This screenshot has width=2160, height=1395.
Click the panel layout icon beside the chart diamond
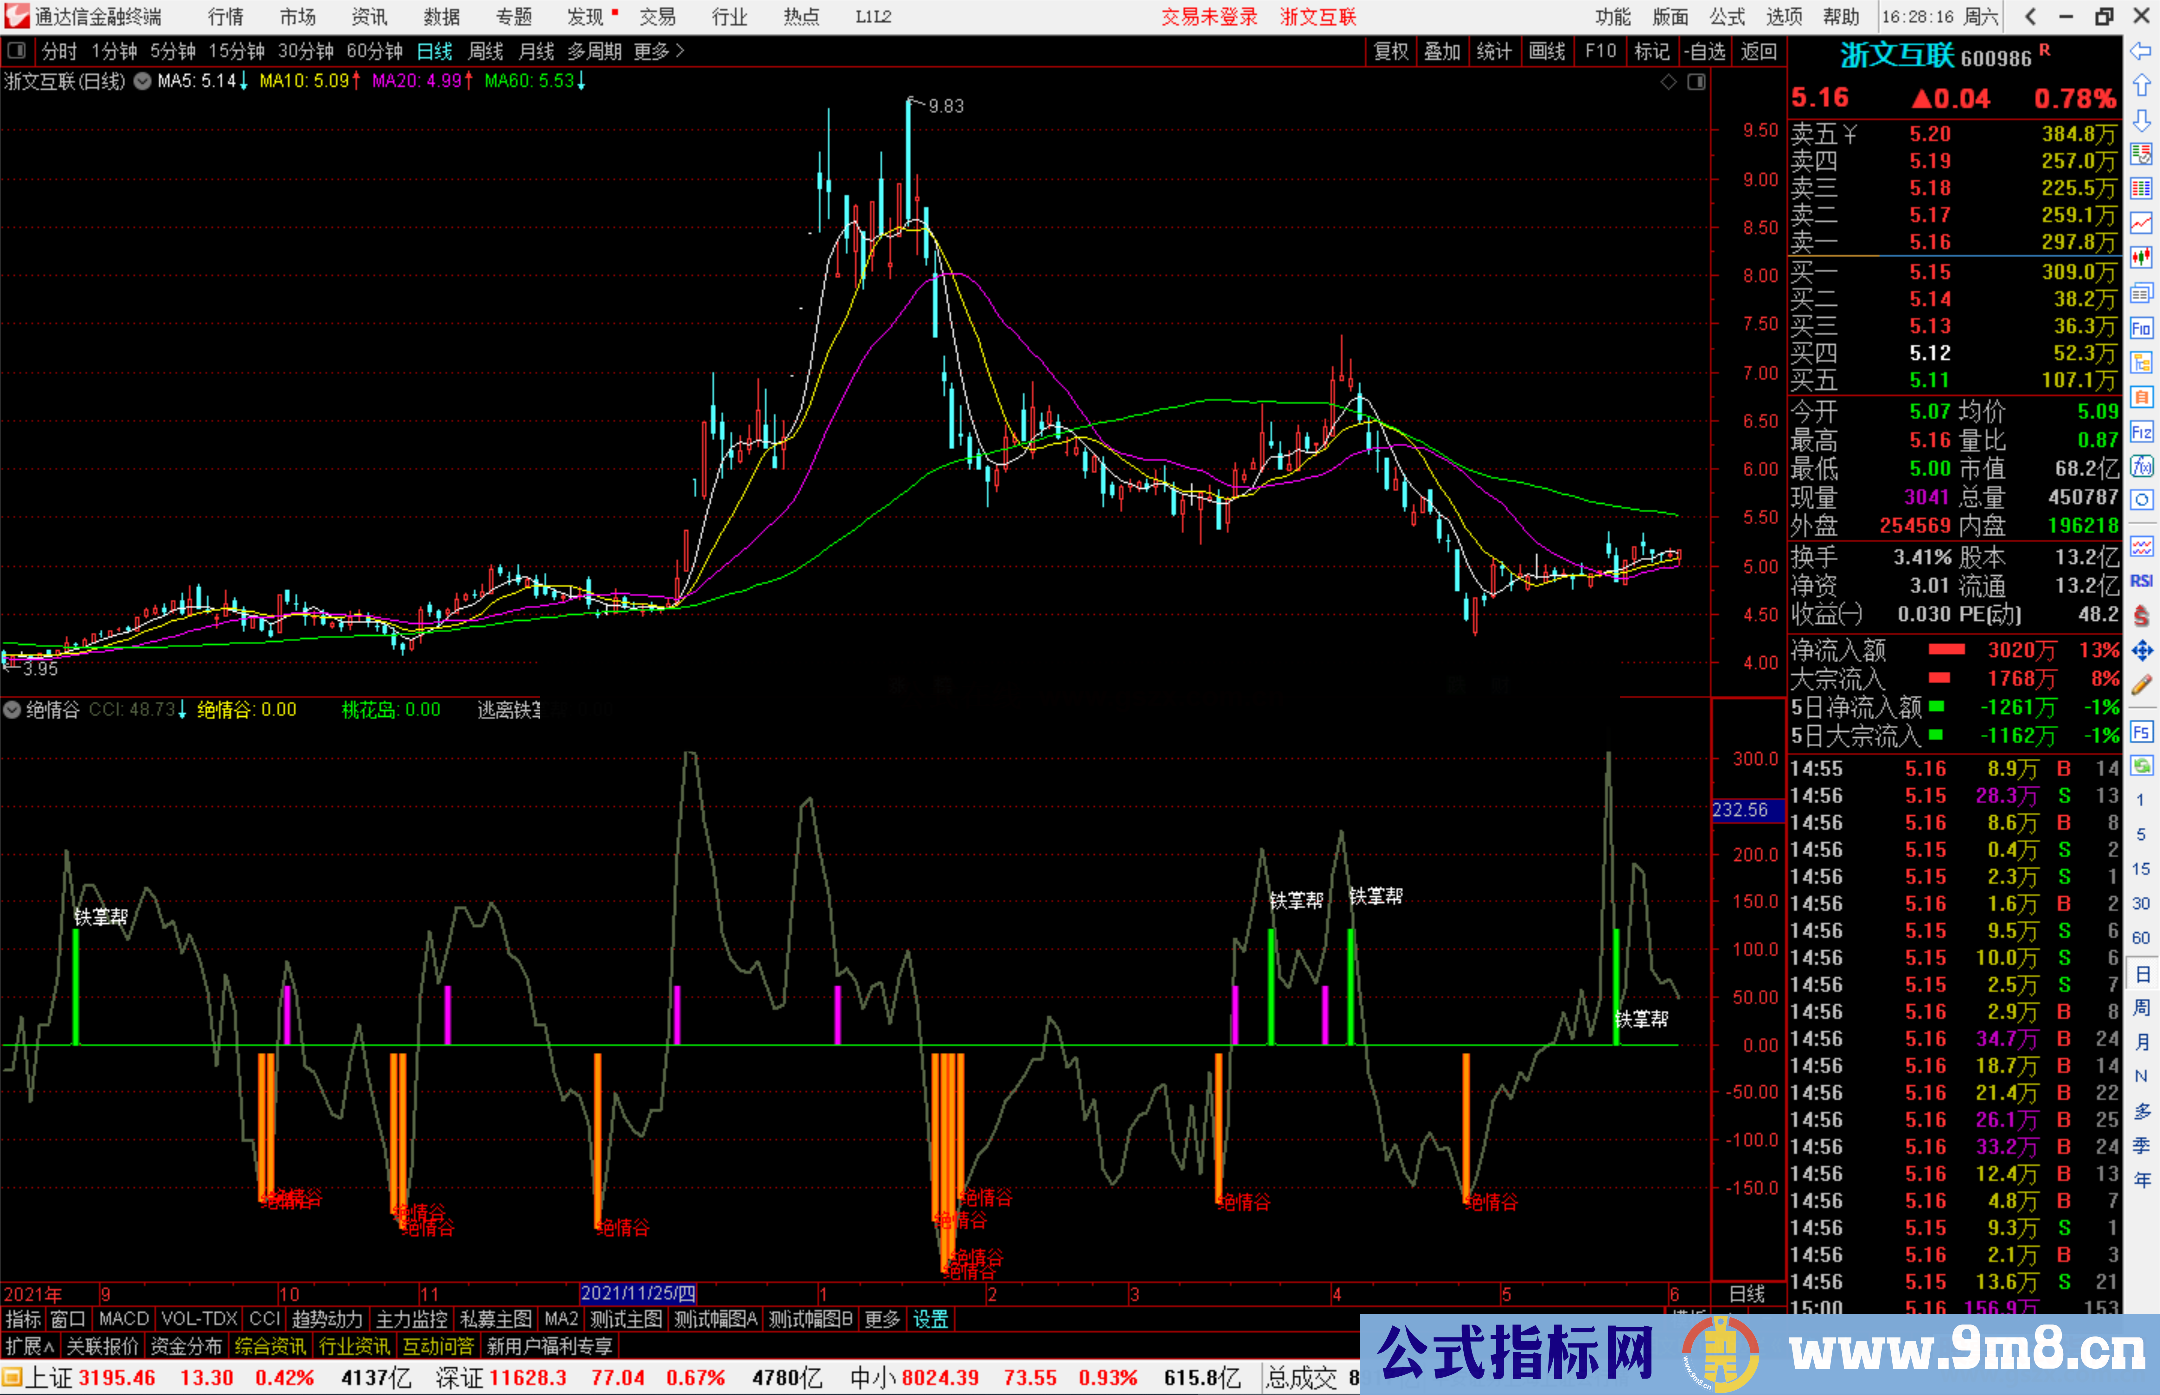[x=1696, y=82]
